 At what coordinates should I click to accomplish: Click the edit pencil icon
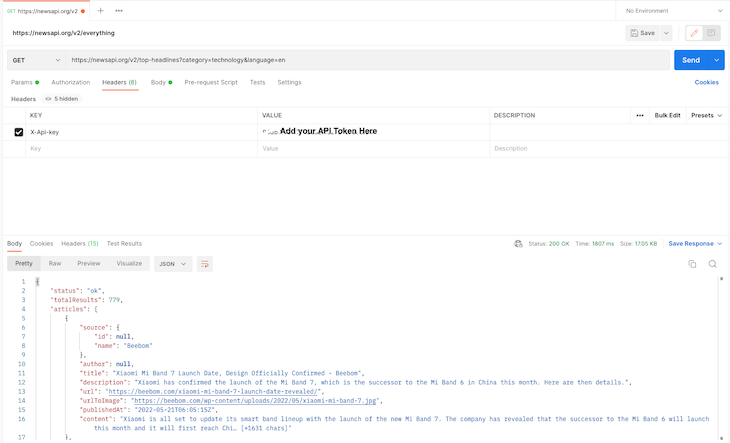pos(693,33)
